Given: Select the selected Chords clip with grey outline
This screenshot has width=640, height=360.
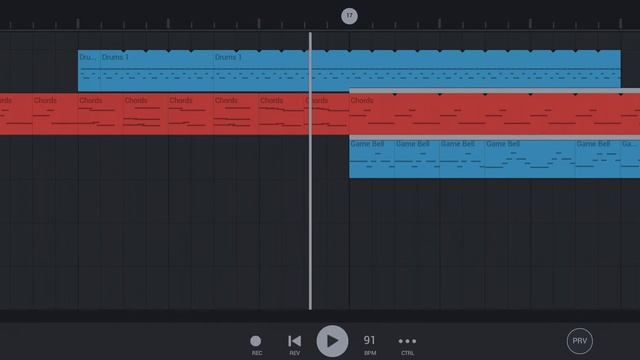Looking at the screenshot, I should click(x=495, y=114).
